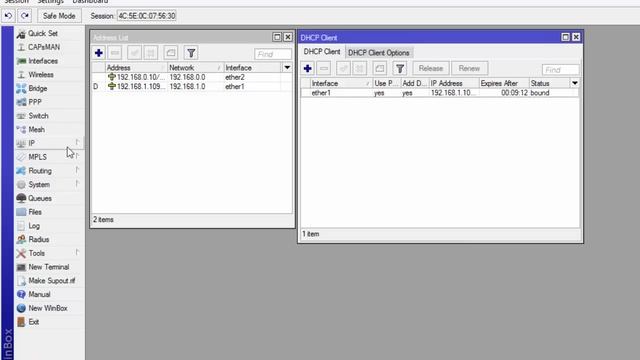Image resolution: width=640 pixels, height=360 pixels.
Task: Click the Session address field
Action: pyautogui.click(x=147, y=16)
